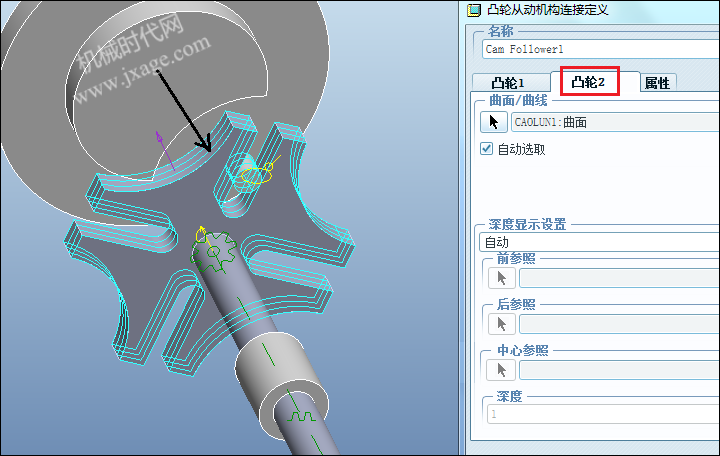
Task: Click the Cam Follower1 name field
Action: coord(601,49)
